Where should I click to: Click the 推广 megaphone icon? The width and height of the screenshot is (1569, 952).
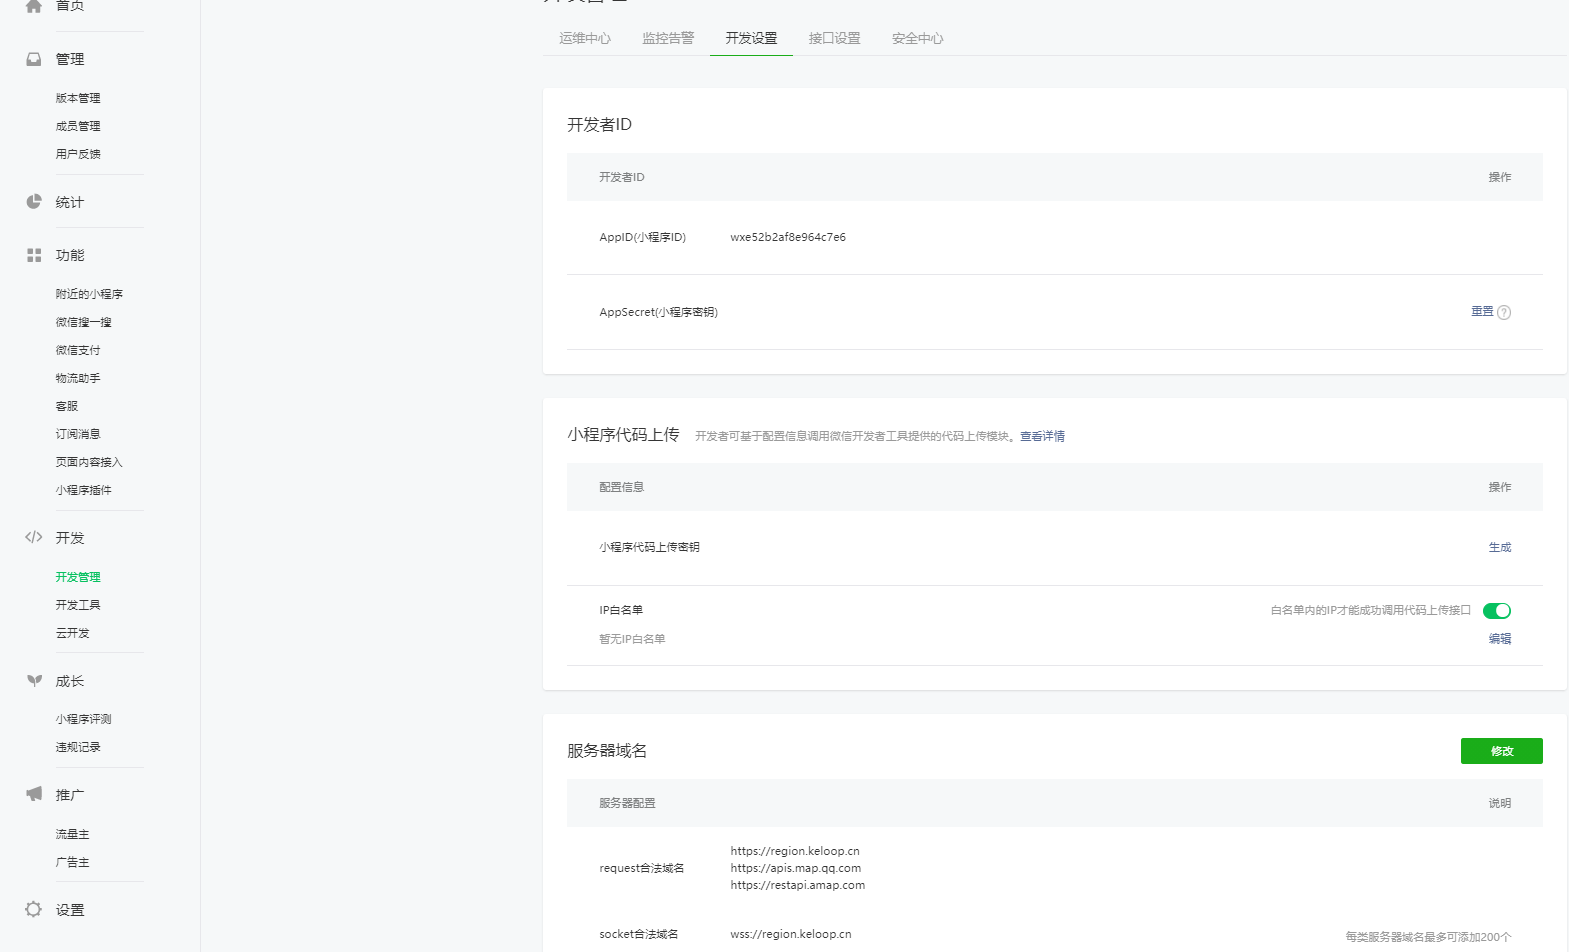click(34, 794)
